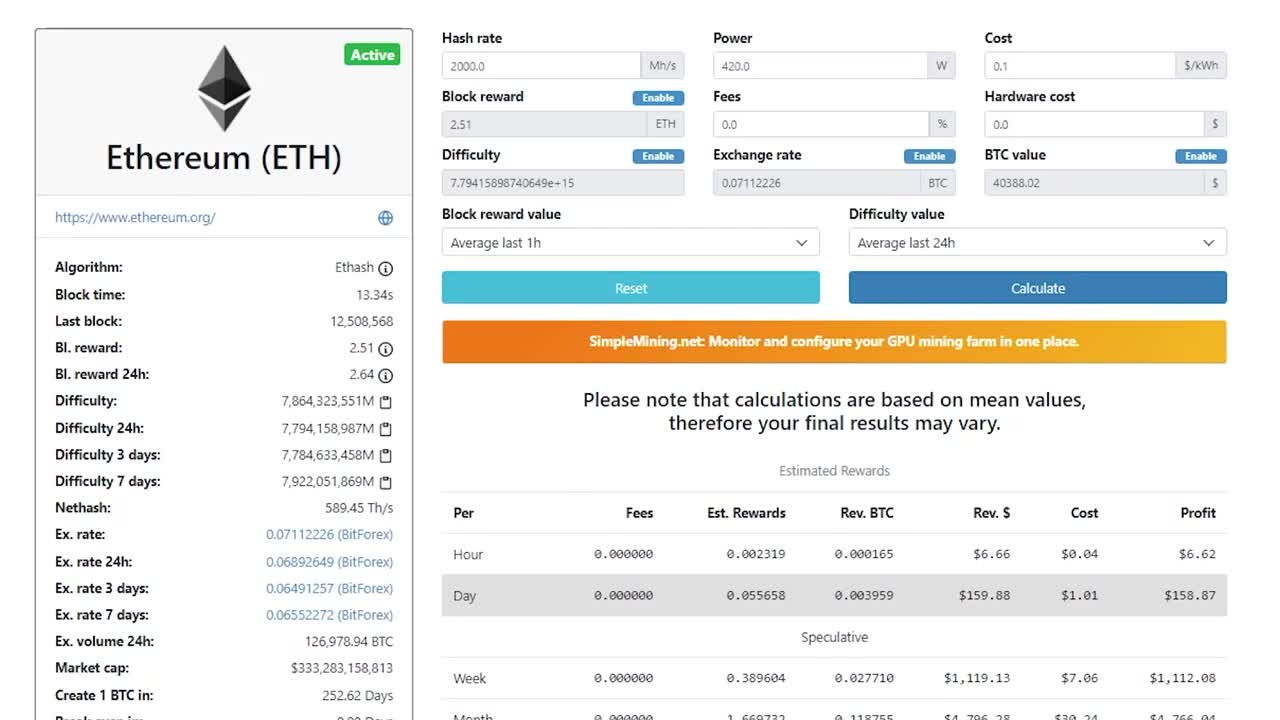
Task: Copy Difficulty 24h value to clipboard
Action: (386, 429)
